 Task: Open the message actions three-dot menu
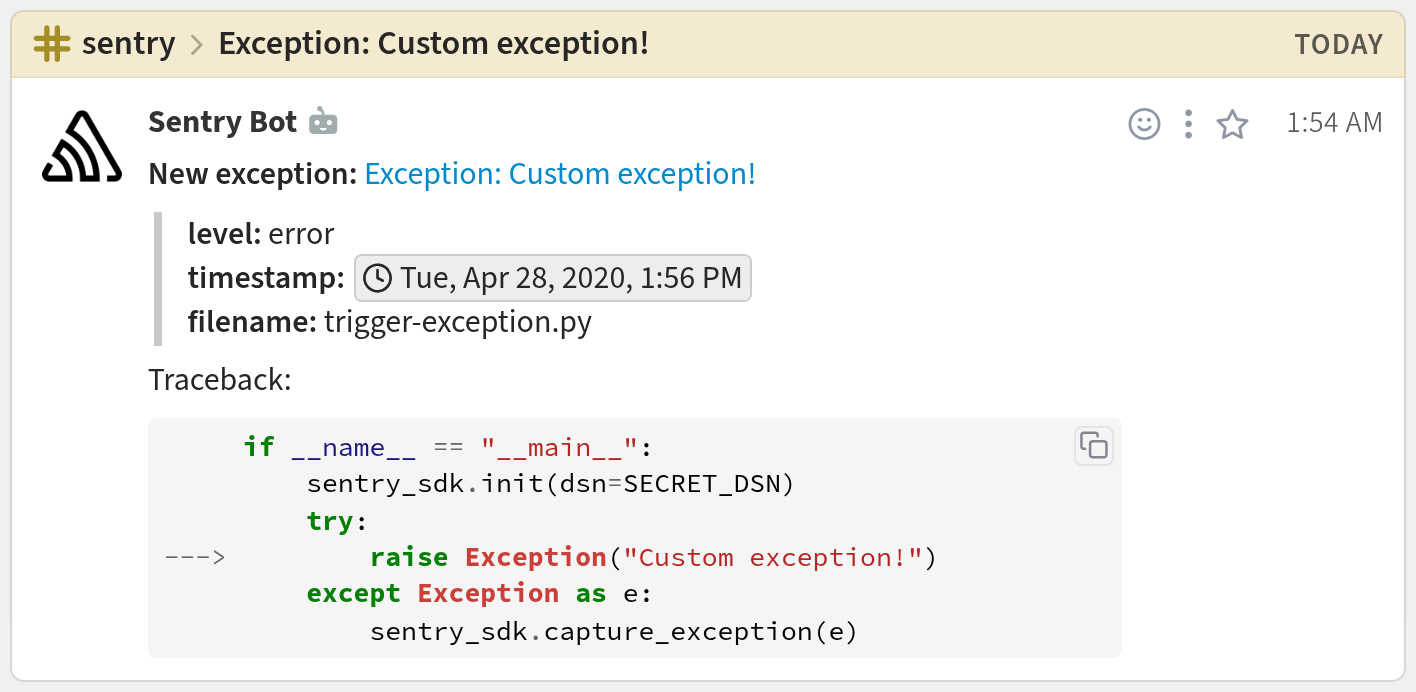[x=1188, y=124]
